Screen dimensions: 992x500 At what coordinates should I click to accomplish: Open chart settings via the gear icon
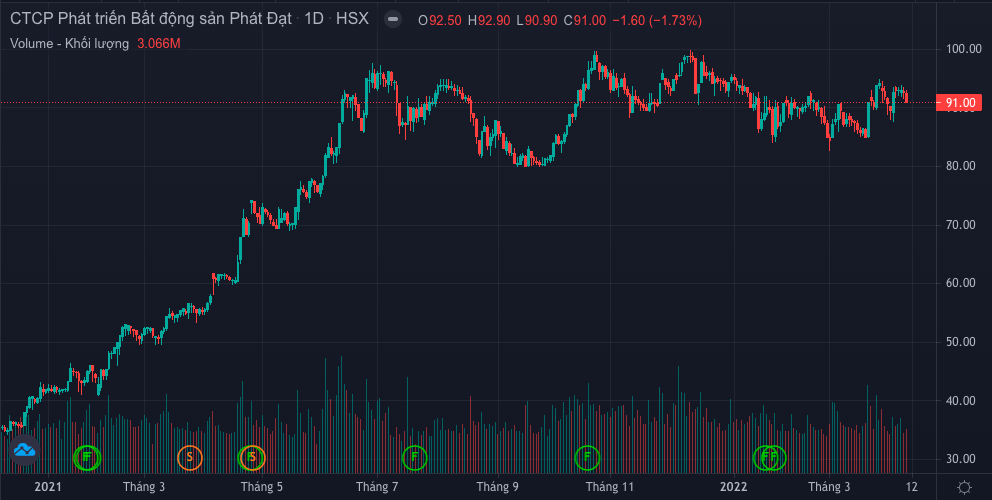tap(963, 487)
